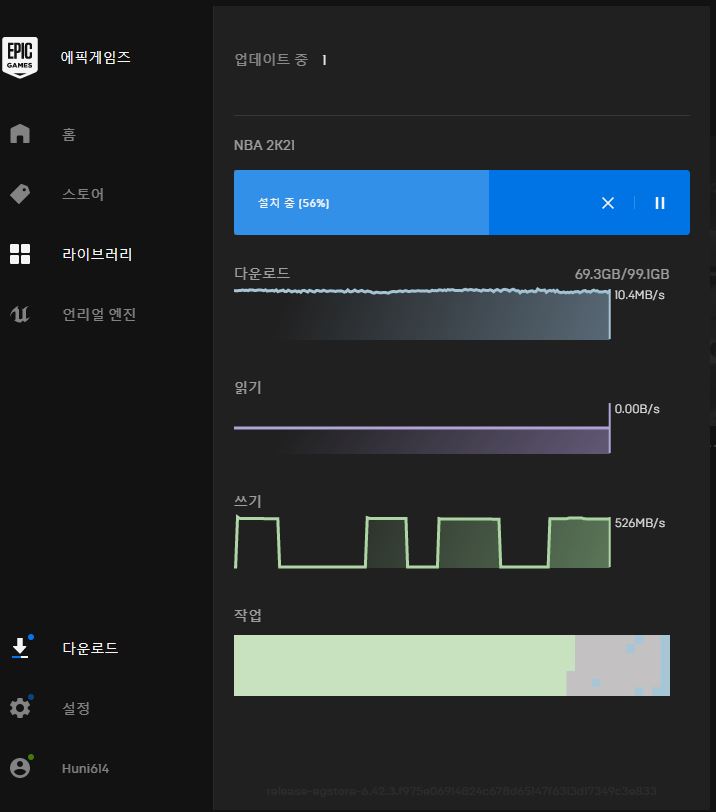Click the store price tag icon

coord(20,194)
